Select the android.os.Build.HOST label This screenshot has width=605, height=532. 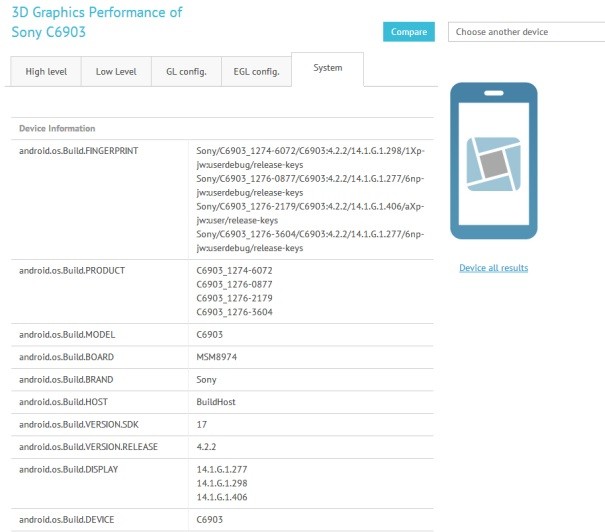(x=63, y=402)
